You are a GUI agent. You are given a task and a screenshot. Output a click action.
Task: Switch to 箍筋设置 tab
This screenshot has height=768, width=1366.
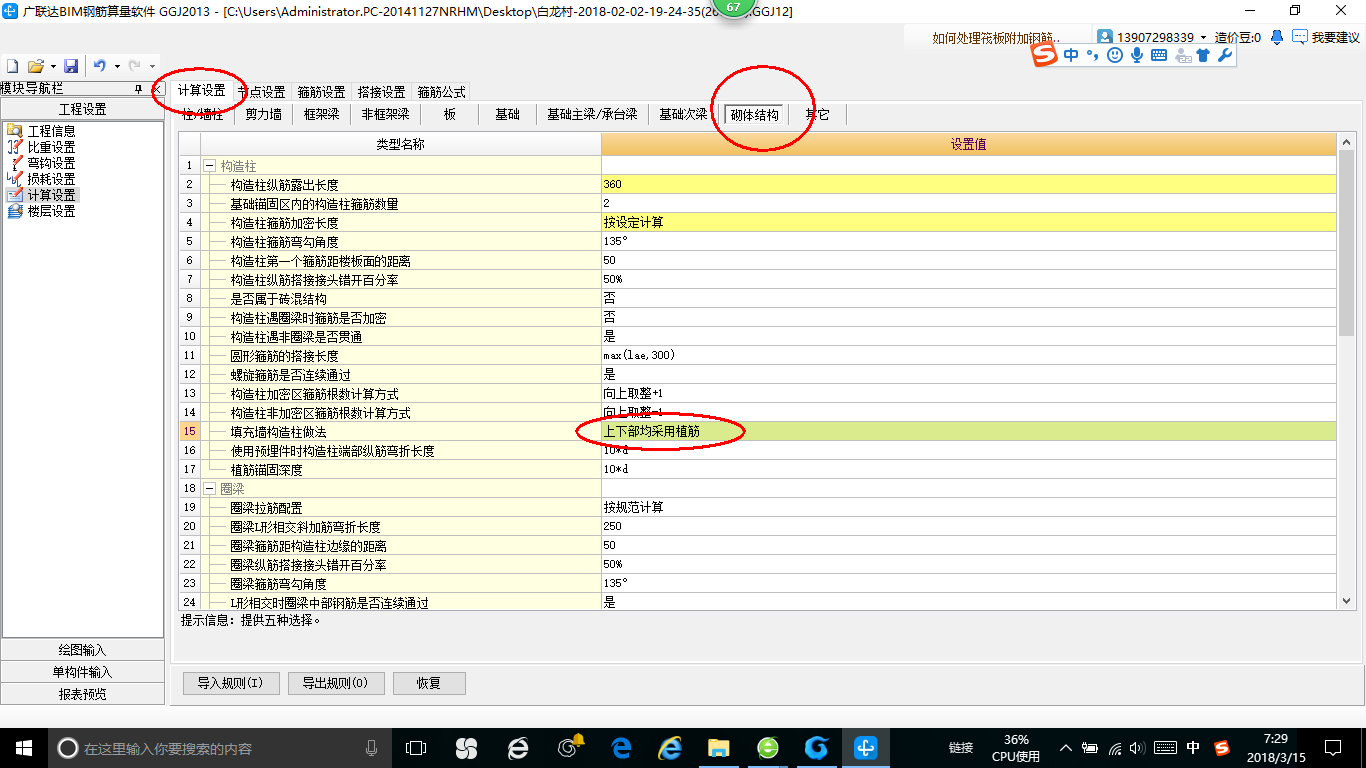pos(321,92)
